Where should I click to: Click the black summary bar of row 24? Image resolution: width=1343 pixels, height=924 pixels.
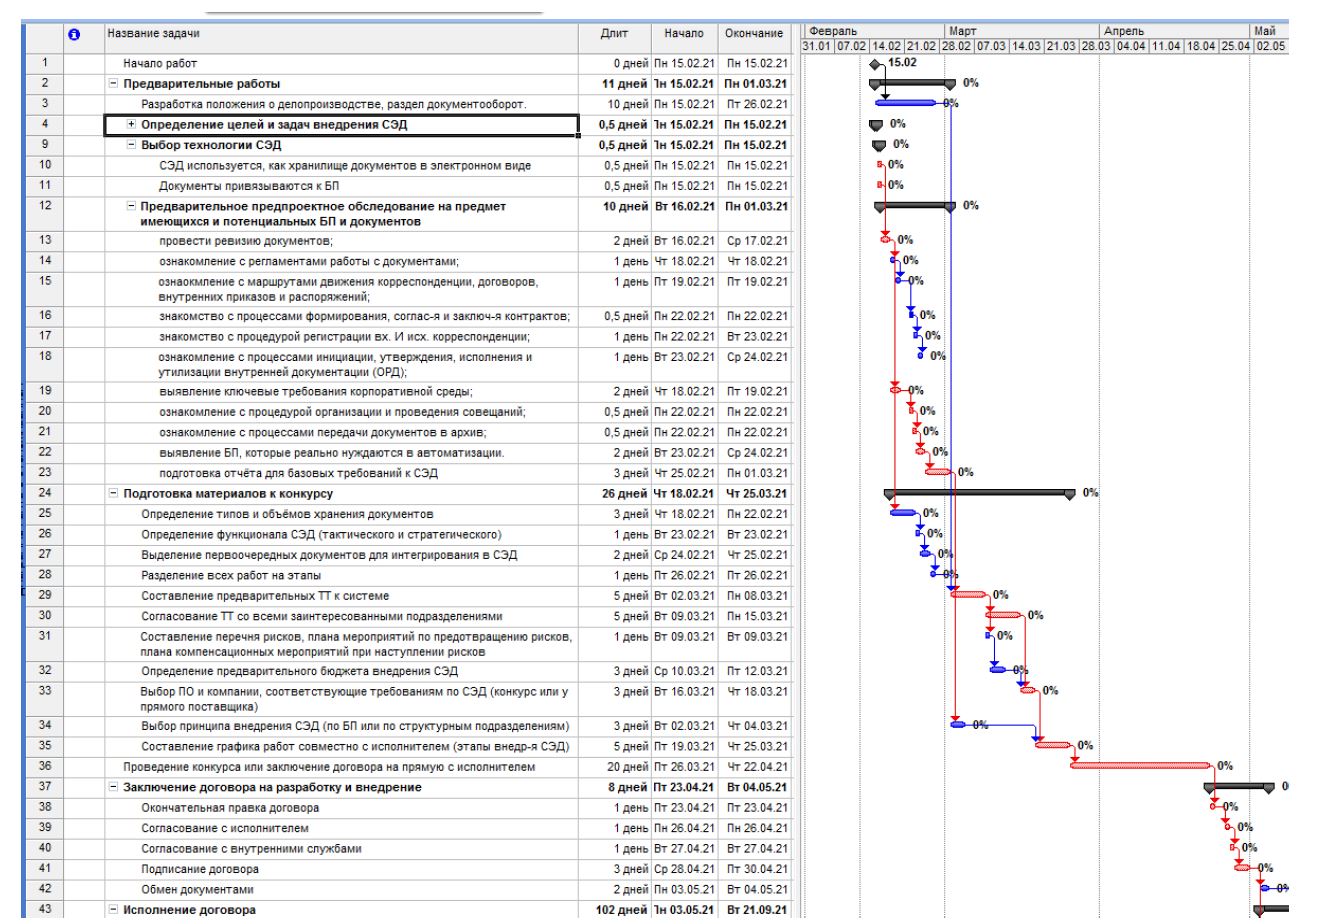coord(979,492)
